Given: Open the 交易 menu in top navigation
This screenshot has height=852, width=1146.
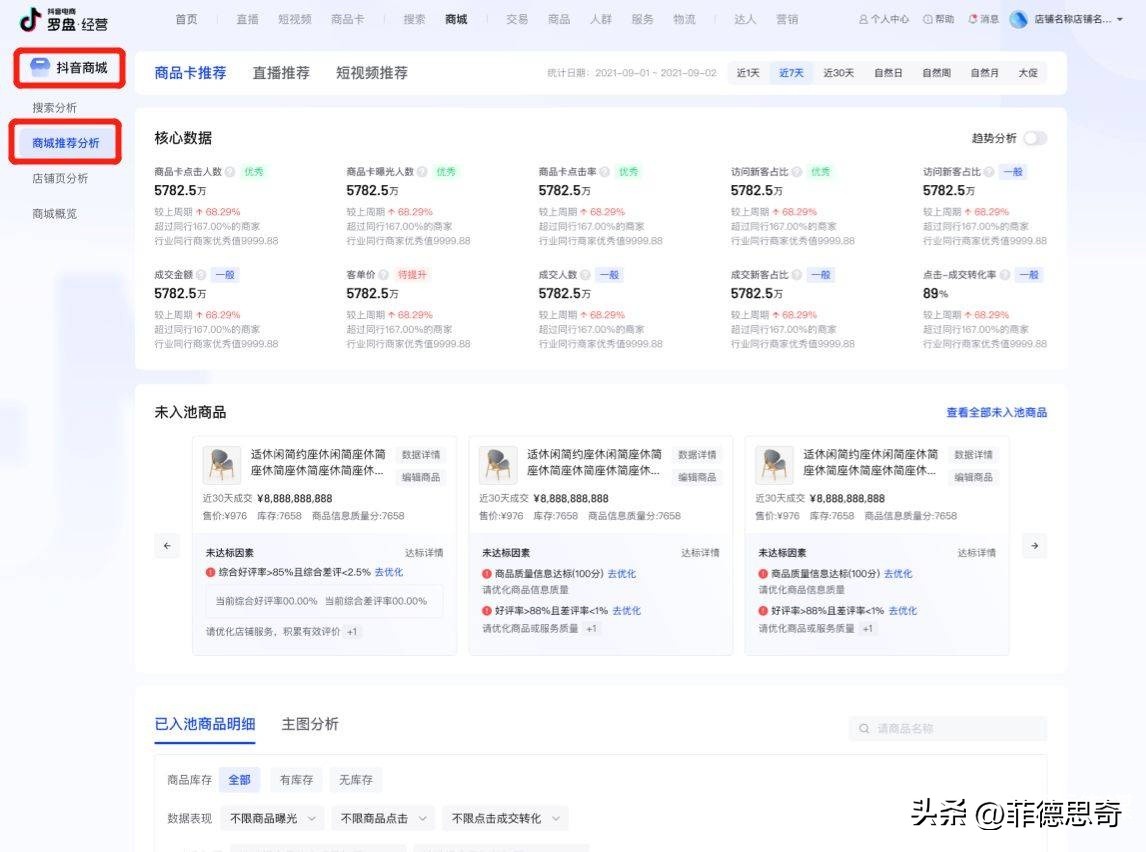Looking at the screenshot, I should [x=516, y=18].
